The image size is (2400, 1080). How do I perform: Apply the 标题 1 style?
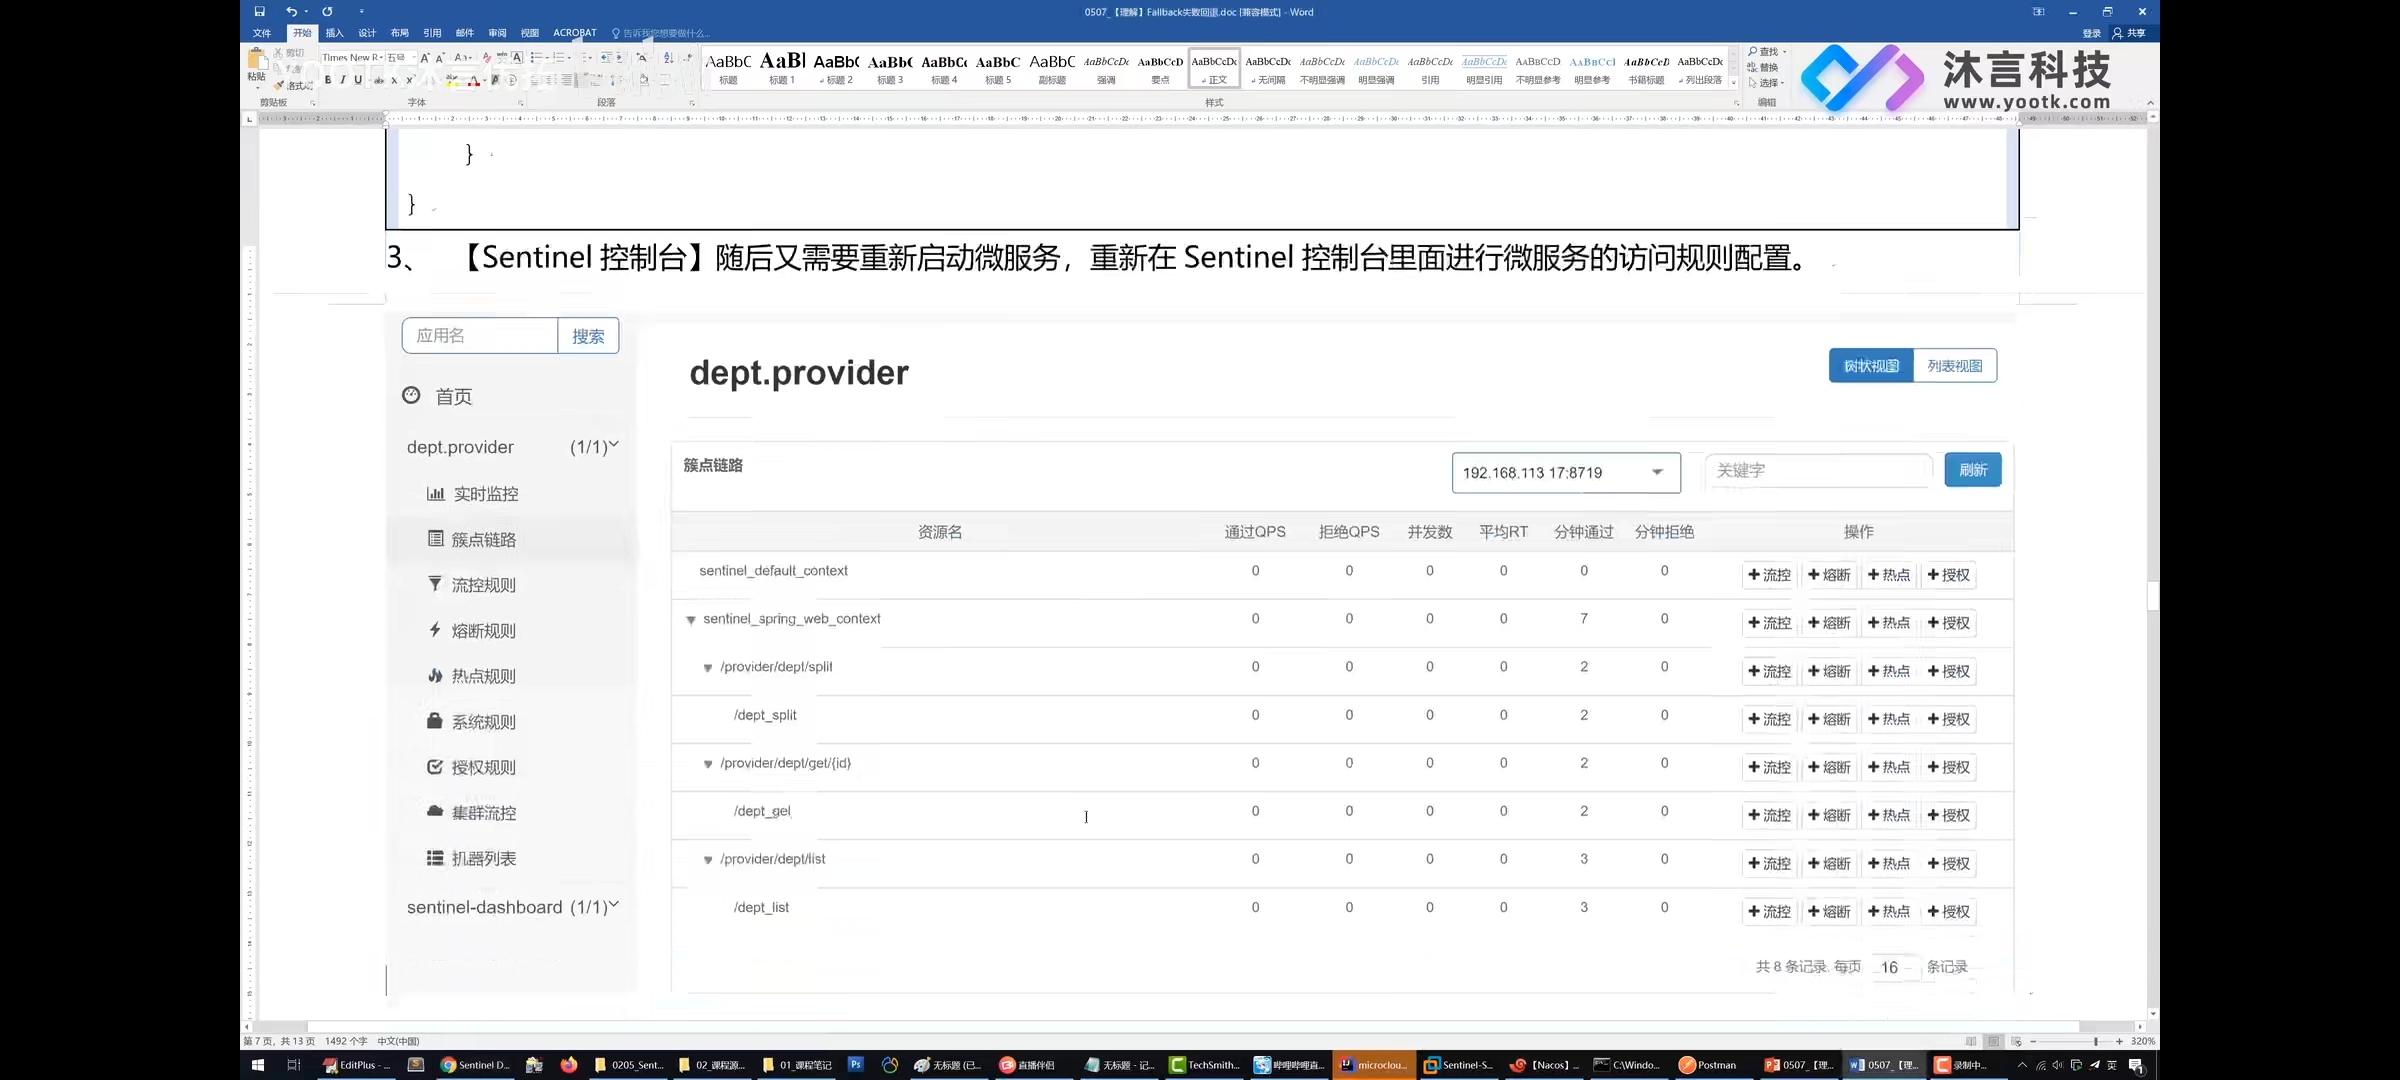point(782,68)
